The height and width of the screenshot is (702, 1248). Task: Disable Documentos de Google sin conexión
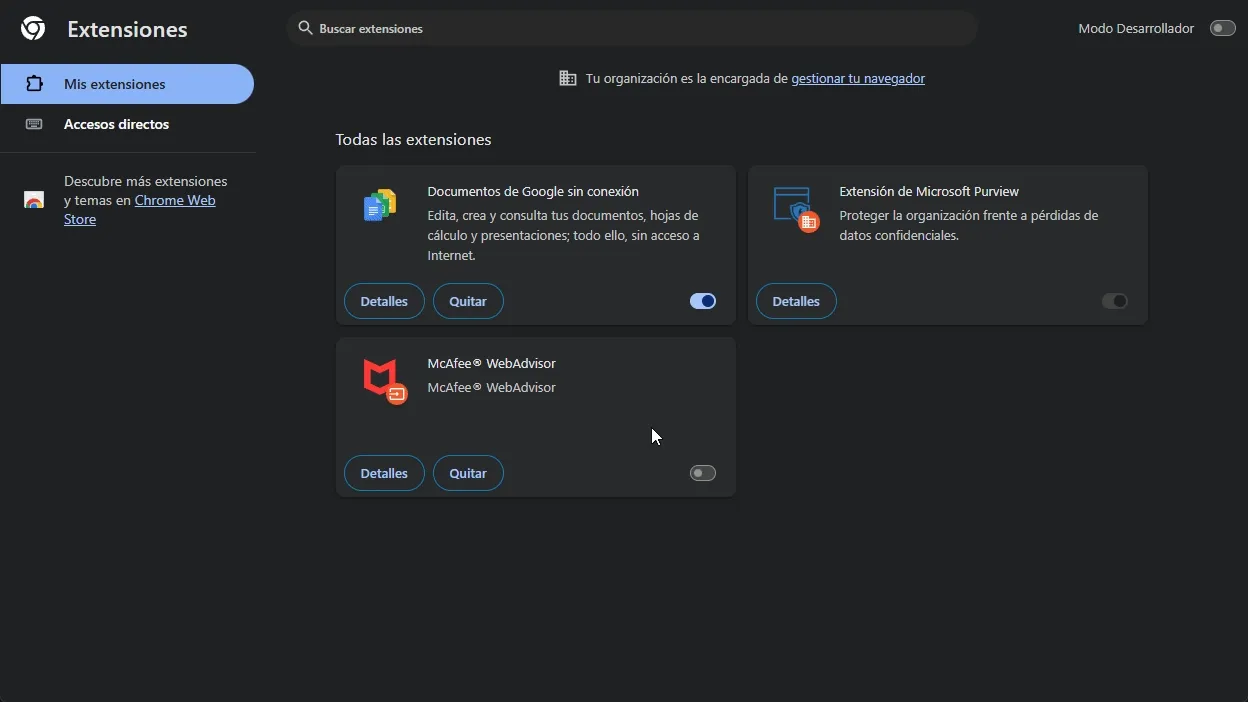[703, 301]
